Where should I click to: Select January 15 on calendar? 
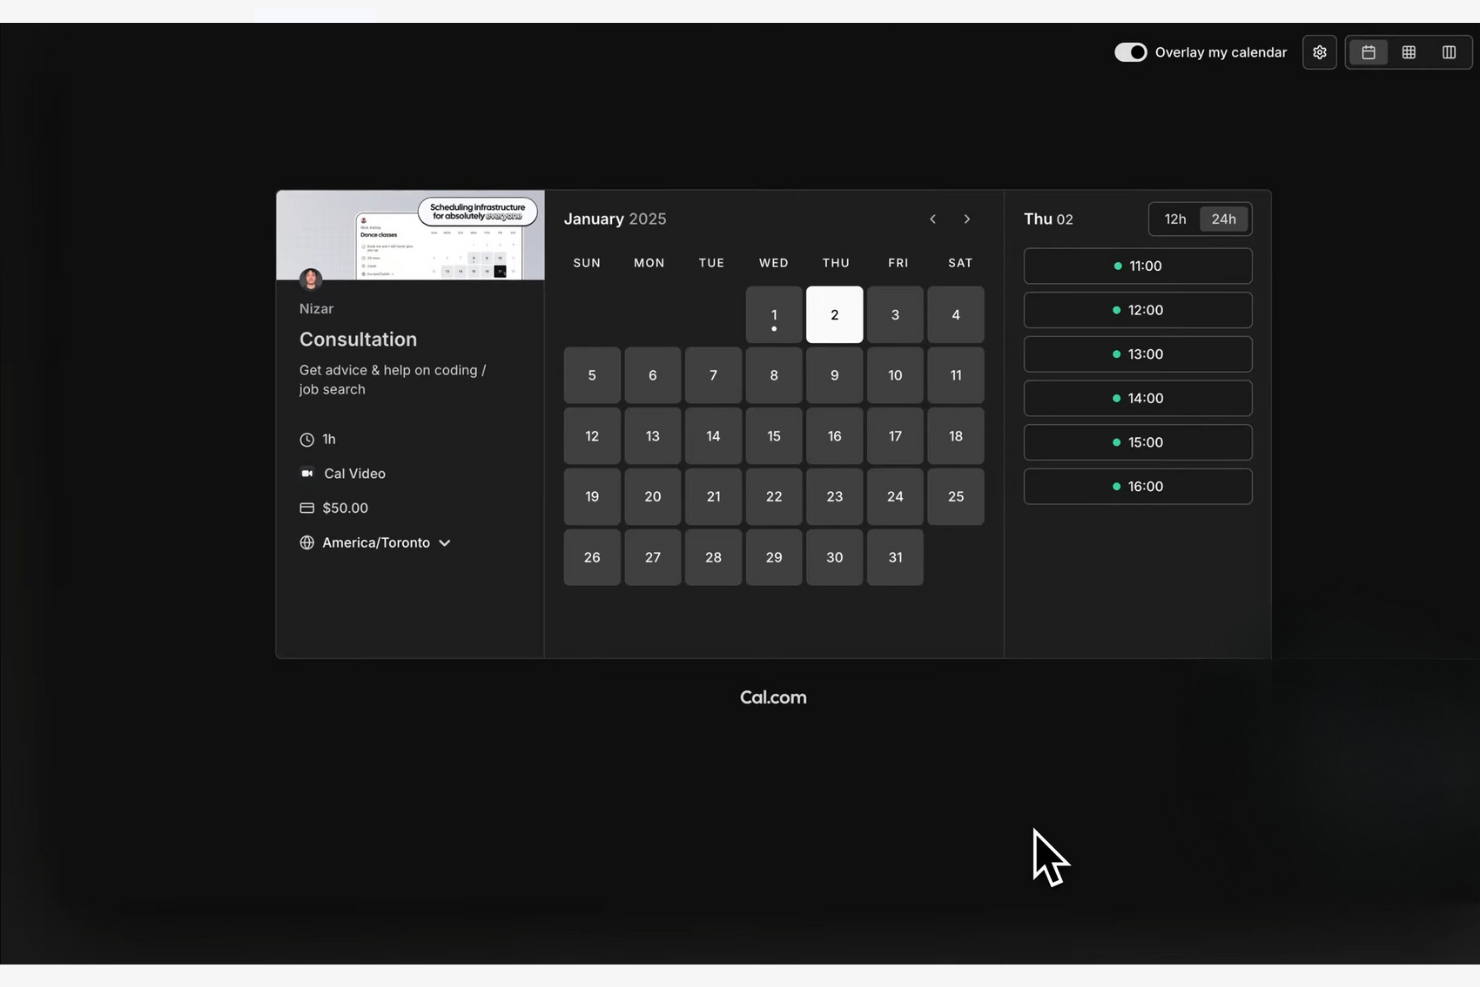pyautogui.click(x=773, y=436)
